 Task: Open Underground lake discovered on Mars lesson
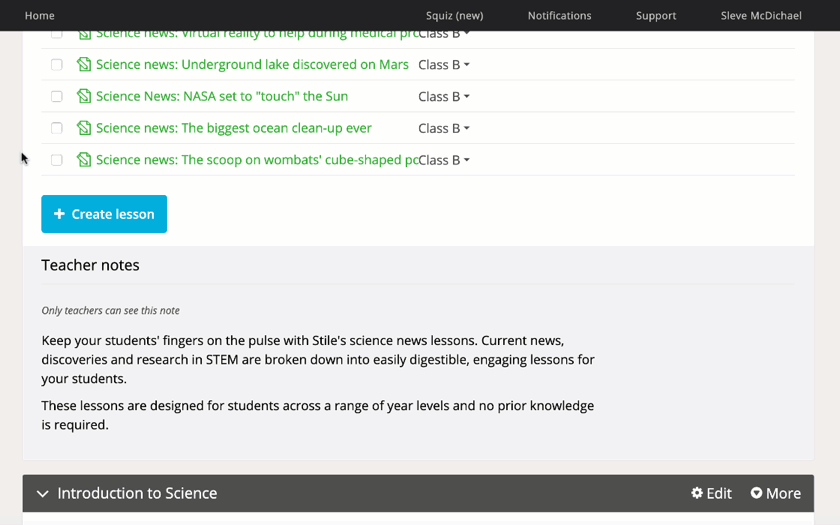tap(252, 64)
